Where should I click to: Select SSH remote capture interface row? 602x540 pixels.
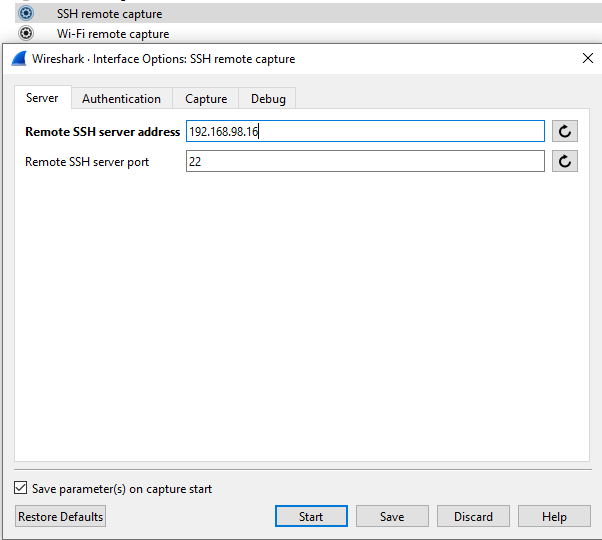coord(308,13)
